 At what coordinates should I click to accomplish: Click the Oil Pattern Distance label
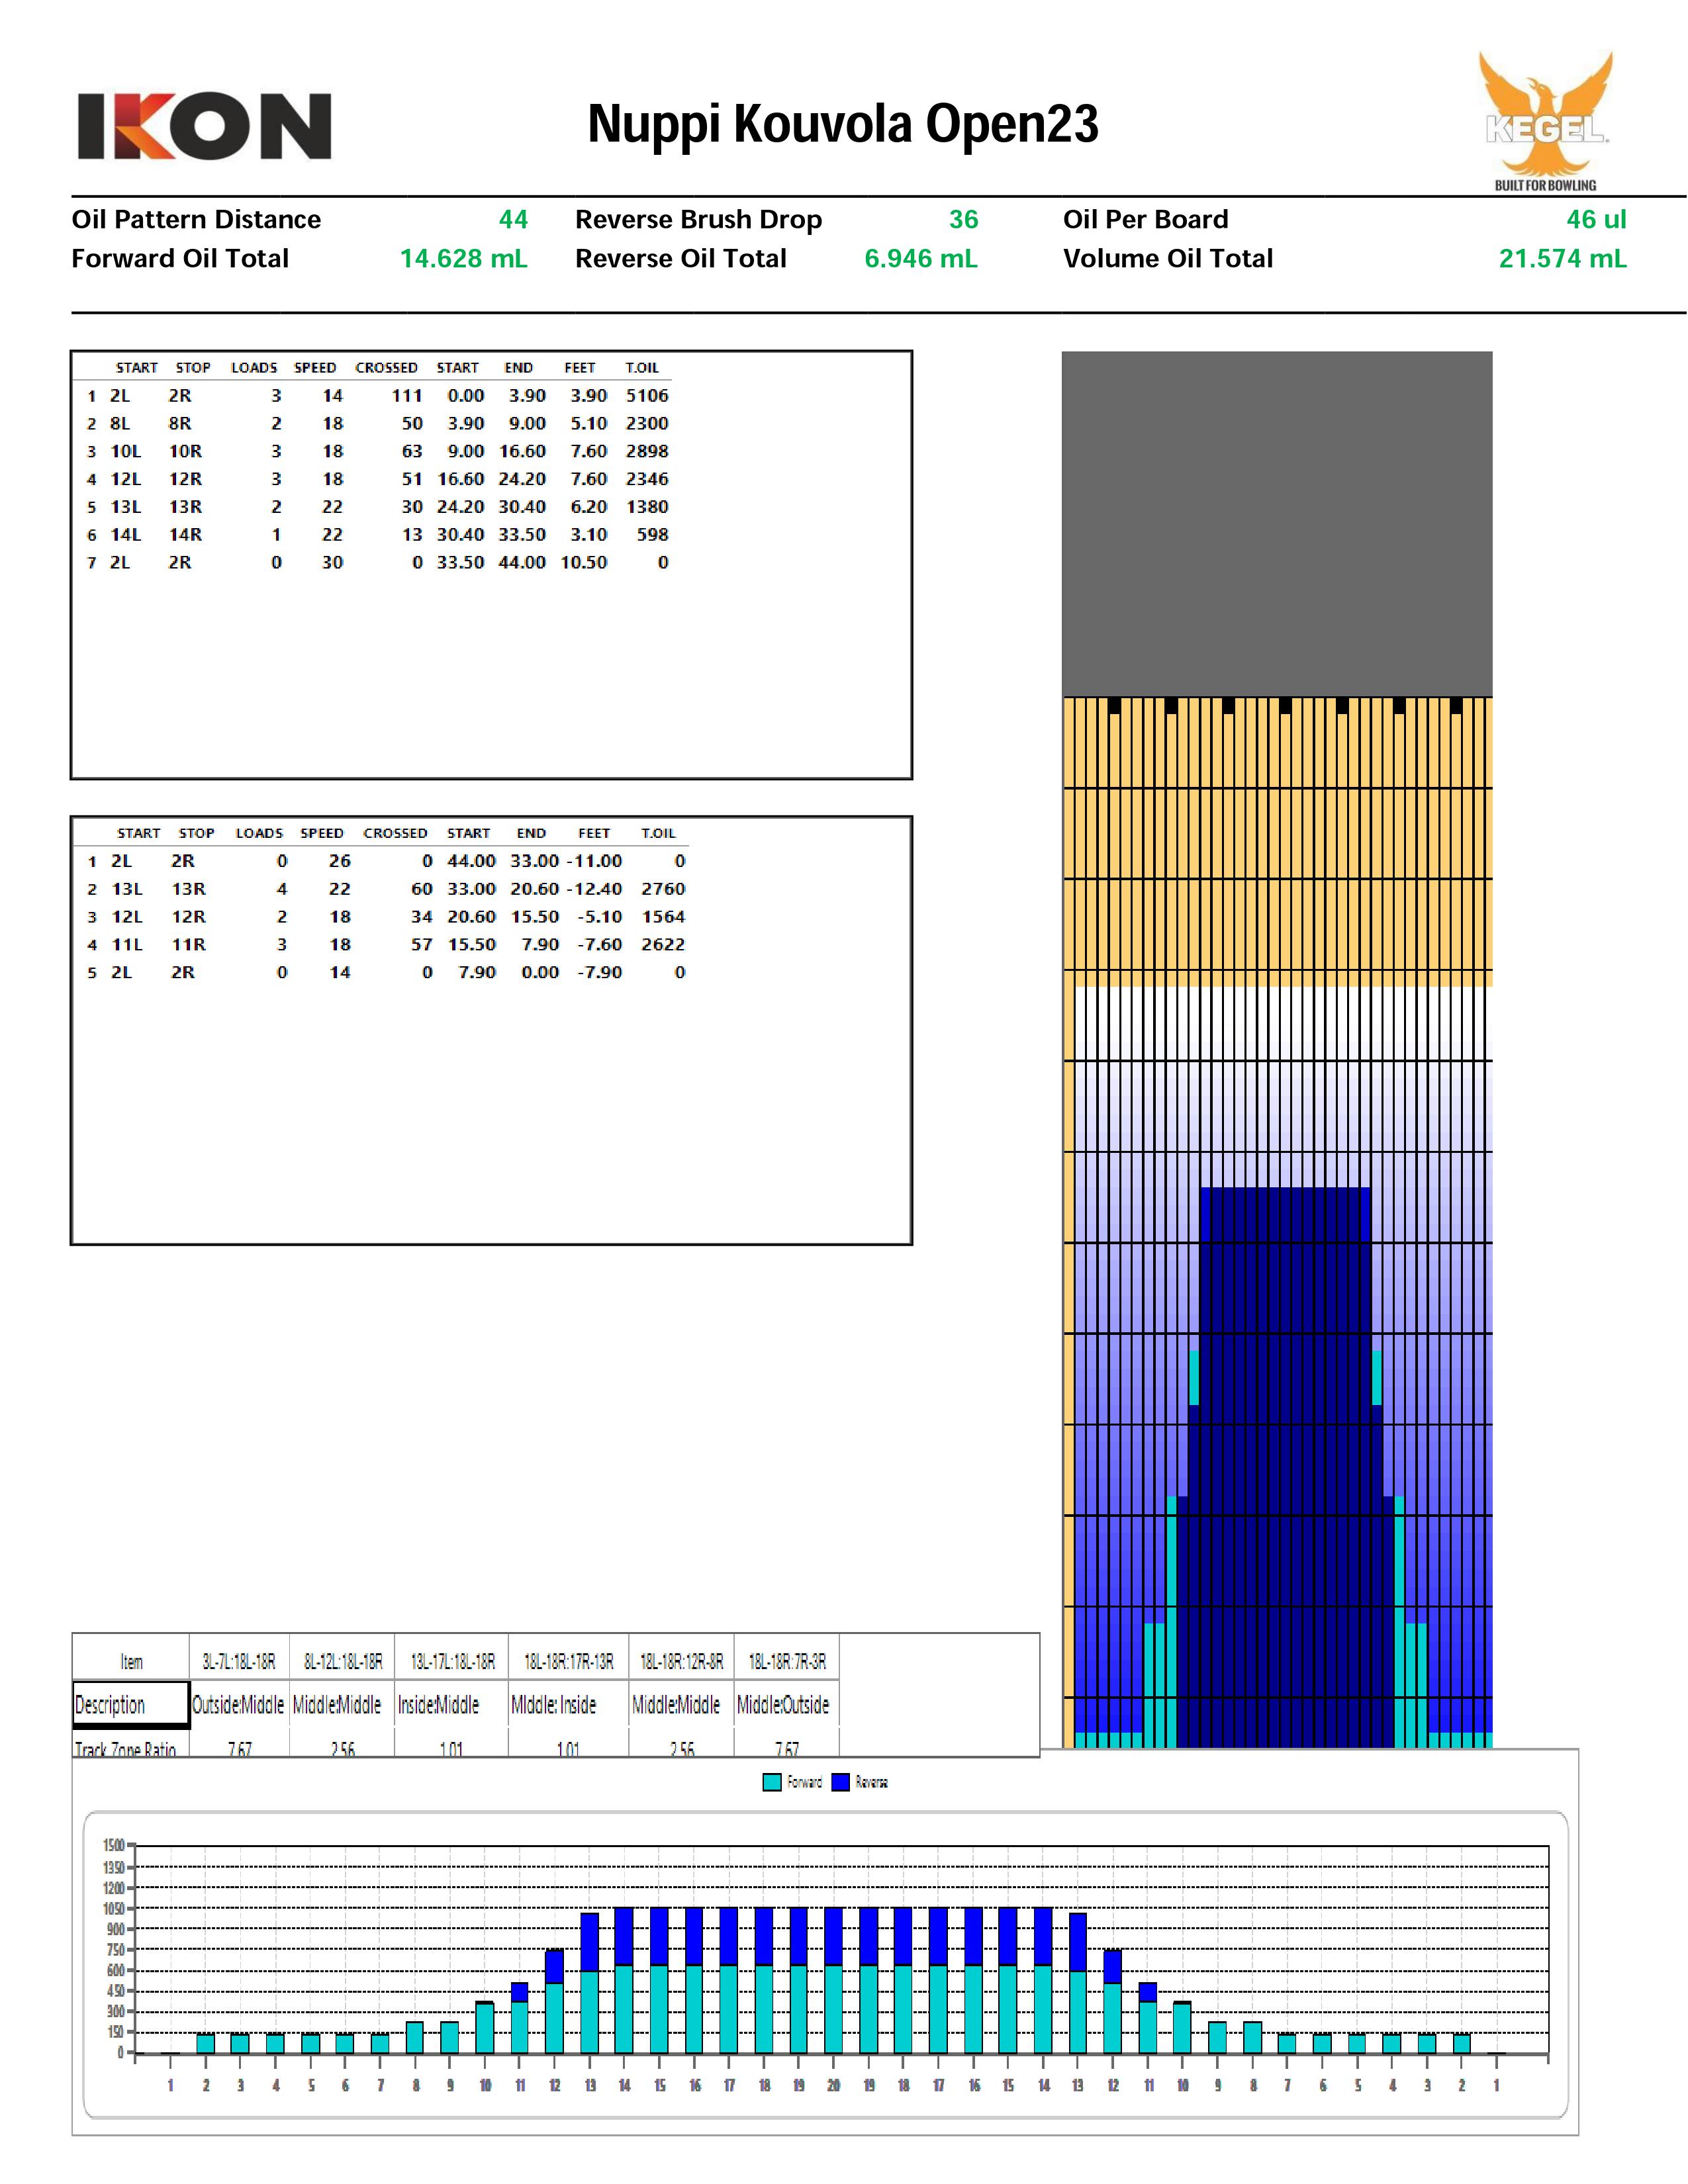pyautogui.click(x=196, y=219)
